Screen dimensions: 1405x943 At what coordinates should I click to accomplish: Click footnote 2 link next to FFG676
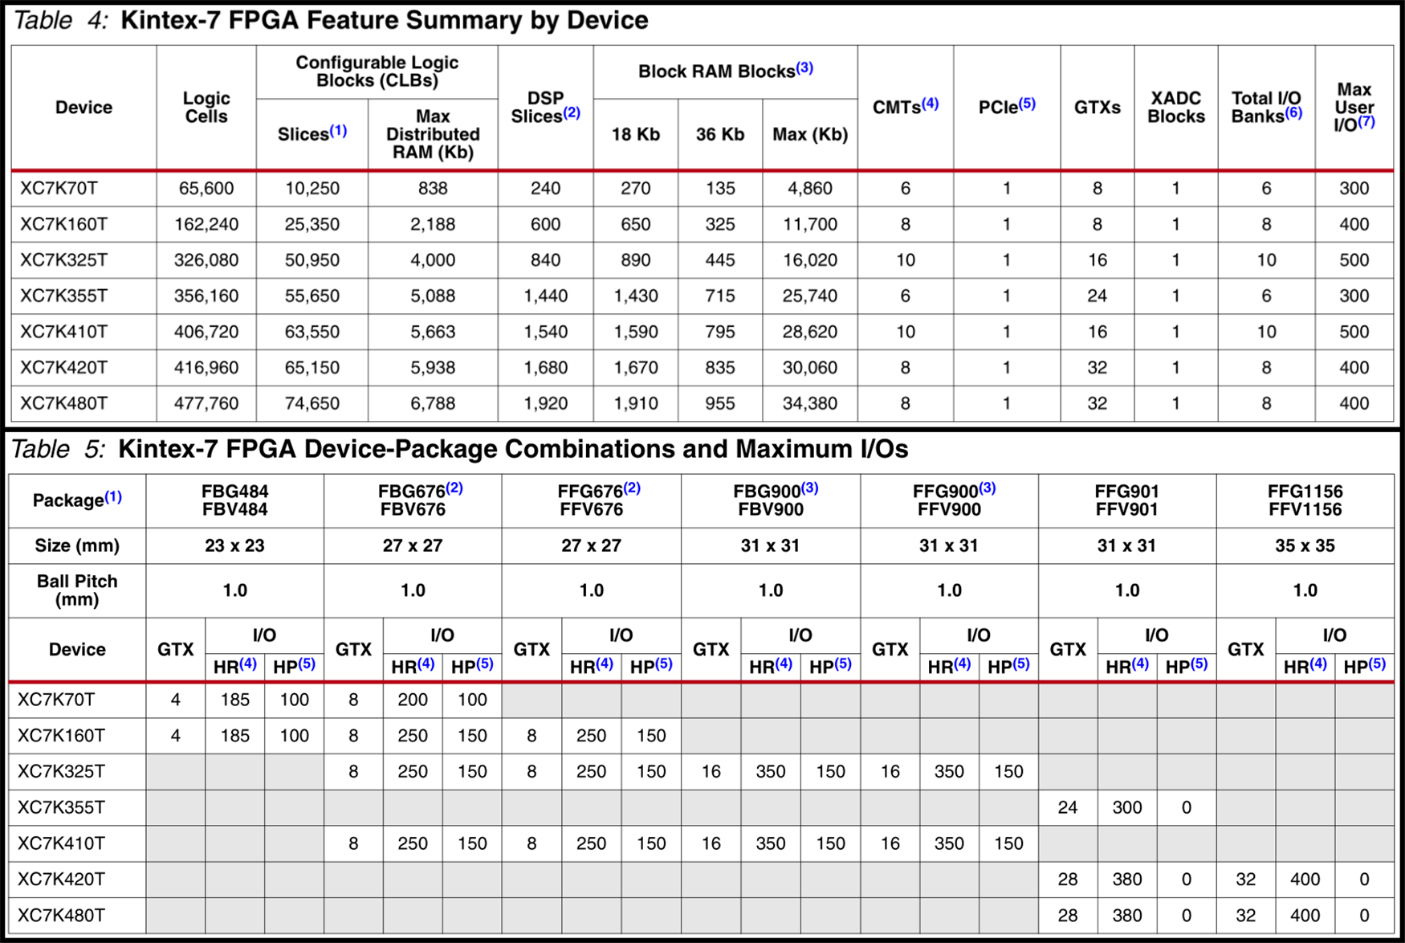(x=632, y=488)
